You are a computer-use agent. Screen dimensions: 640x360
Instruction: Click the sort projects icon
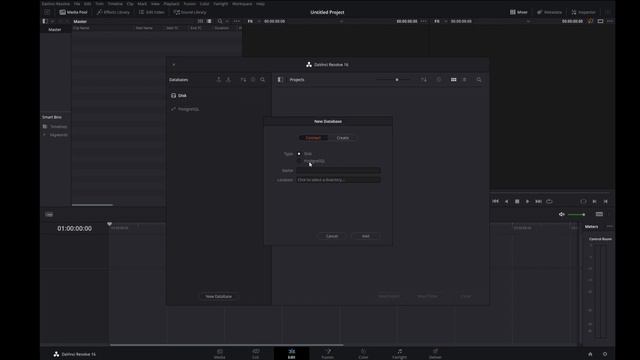(424, 80)
